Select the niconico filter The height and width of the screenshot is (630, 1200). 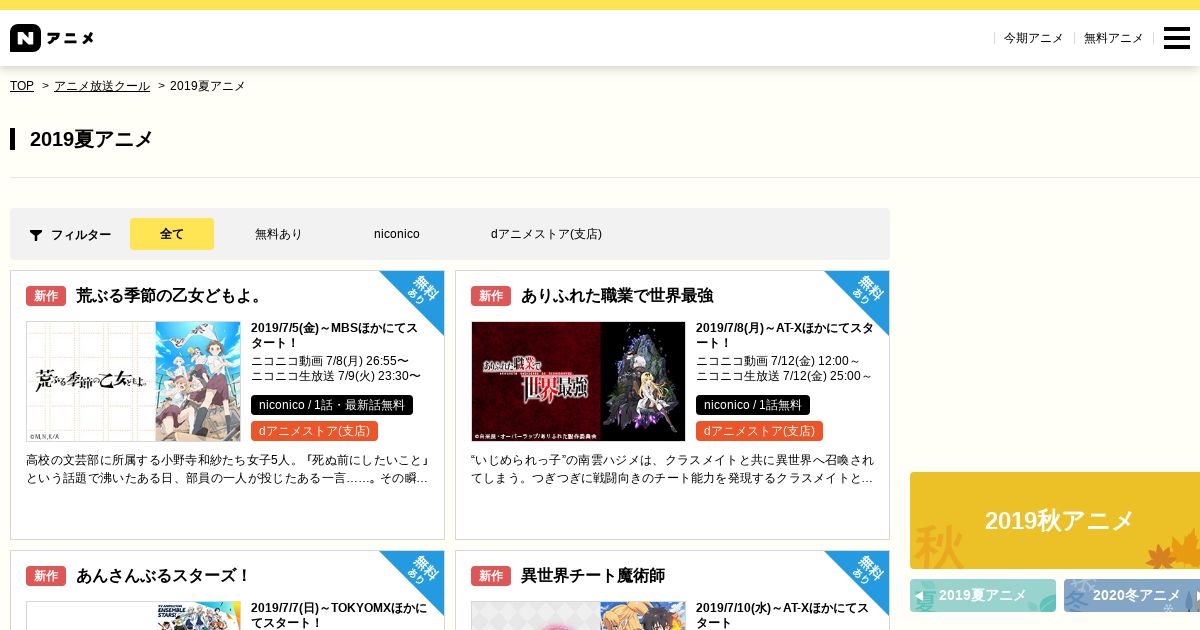397,234
